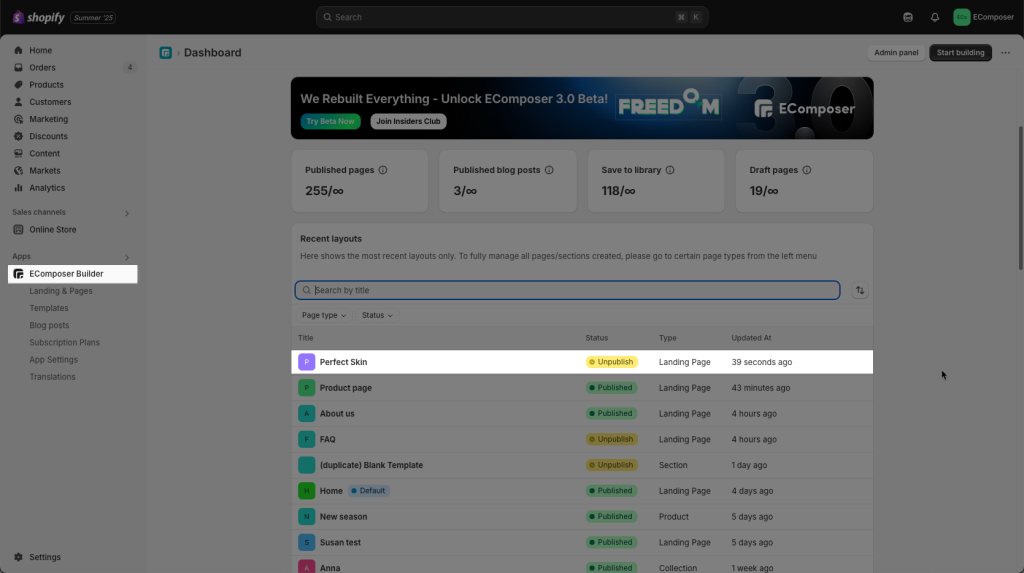The height and width of the screenshot is (573, 1024).
Task: Click the Home icon in sidebar
Action: [18, 50]
